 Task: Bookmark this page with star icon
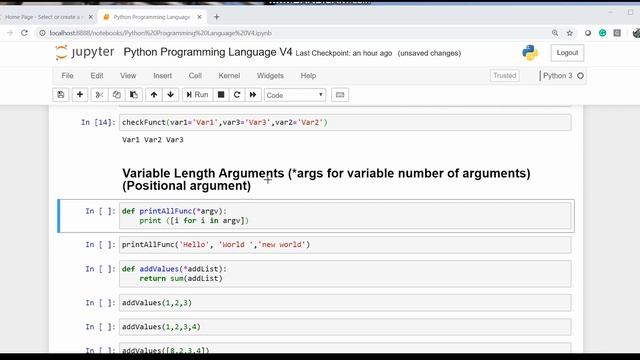pyautogui.click(x=570, y=33)
